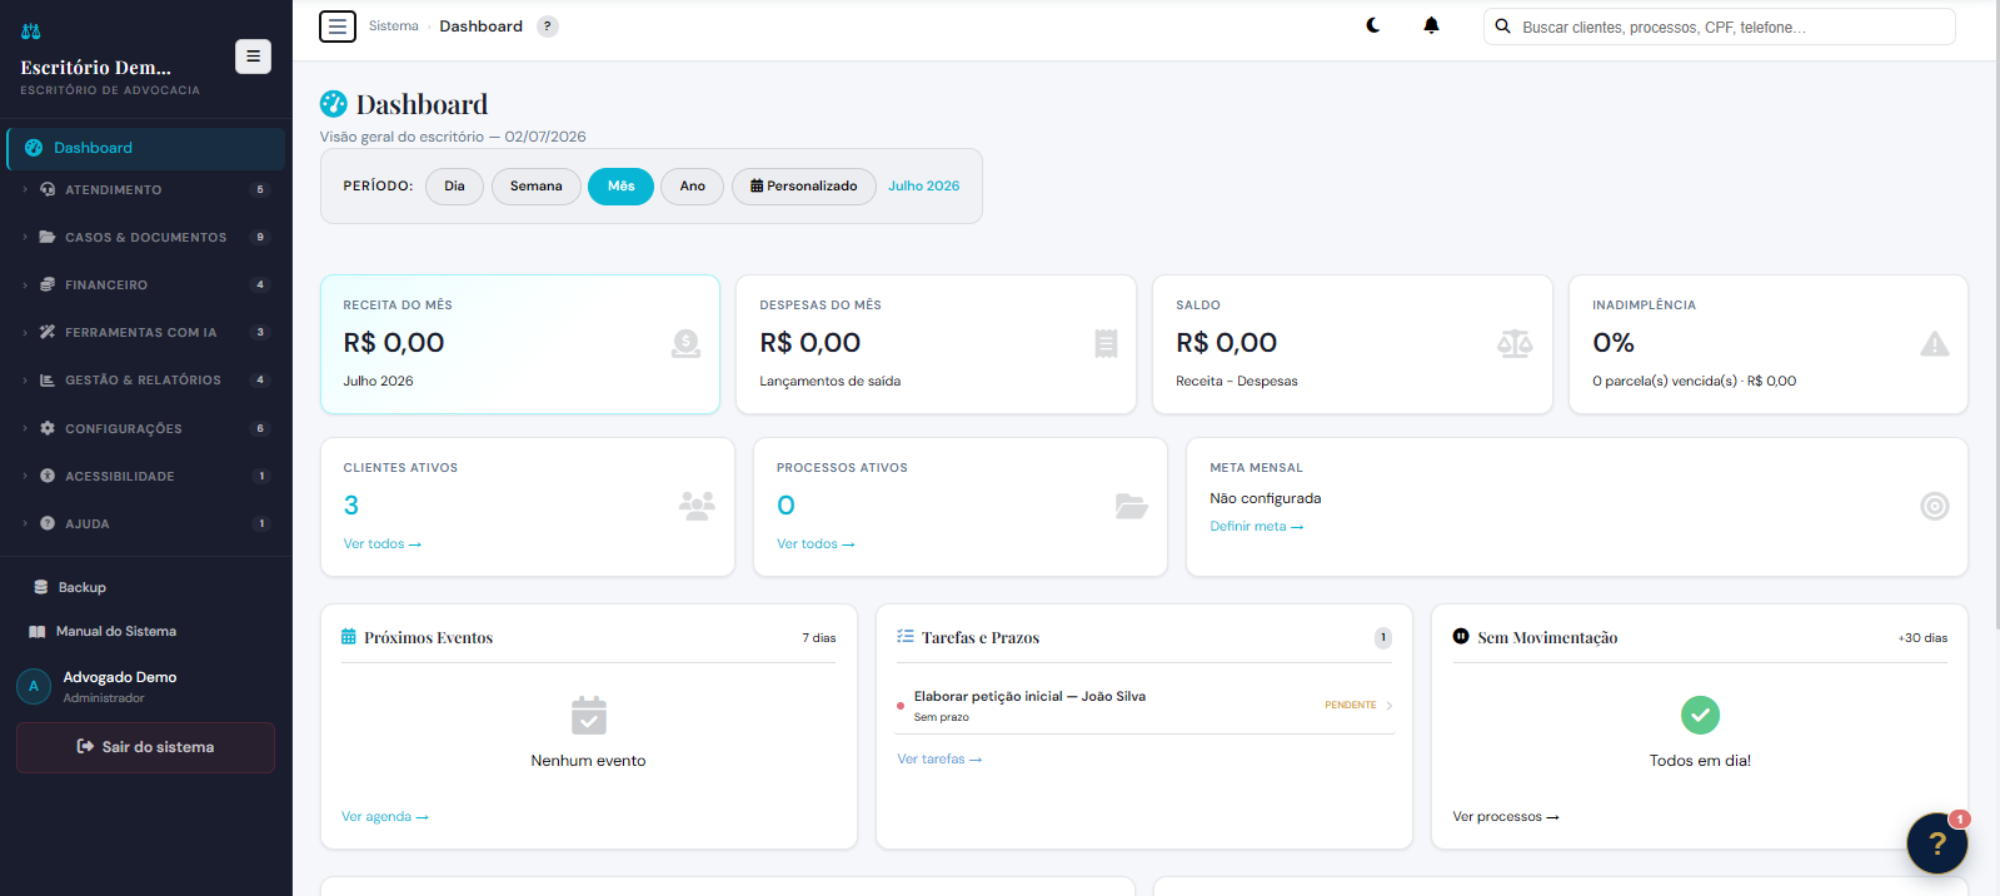Open Ver processos link
The height and width of the screenshot is (896, 2000).
tap(1506, 816)
